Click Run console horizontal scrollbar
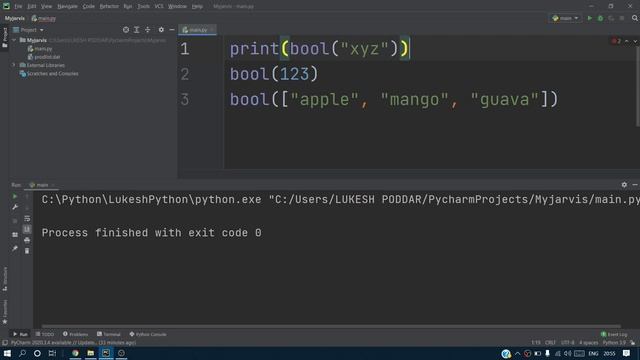Viewport: 640px width, 360px height. click(x=331, y=326)
